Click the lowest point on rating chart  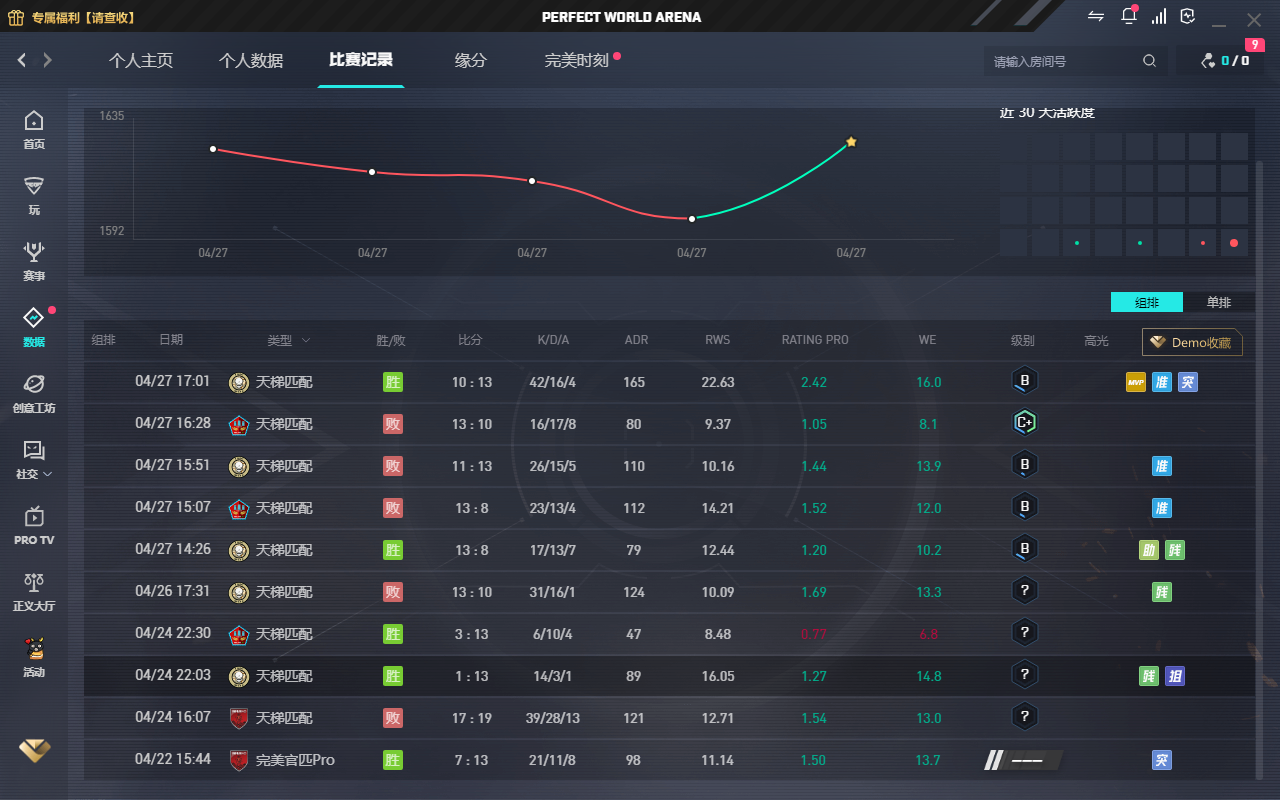click(691, 218)
